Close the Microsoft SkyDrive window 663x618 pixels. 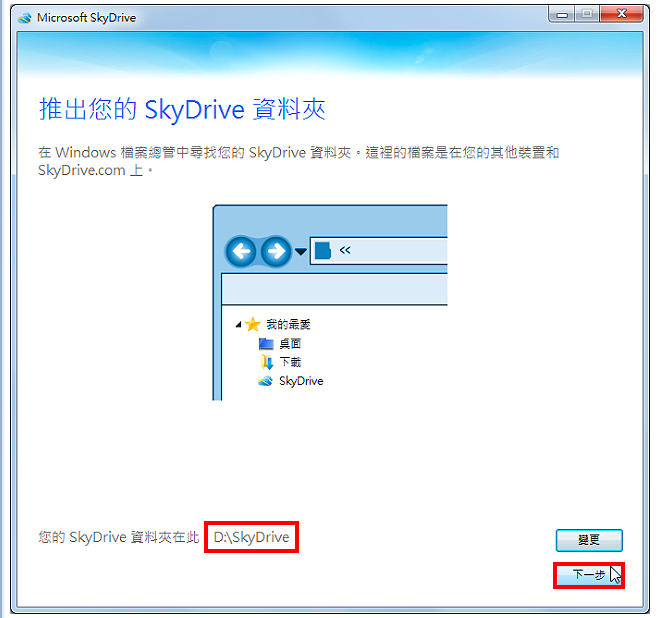click(x=621, y=14)
